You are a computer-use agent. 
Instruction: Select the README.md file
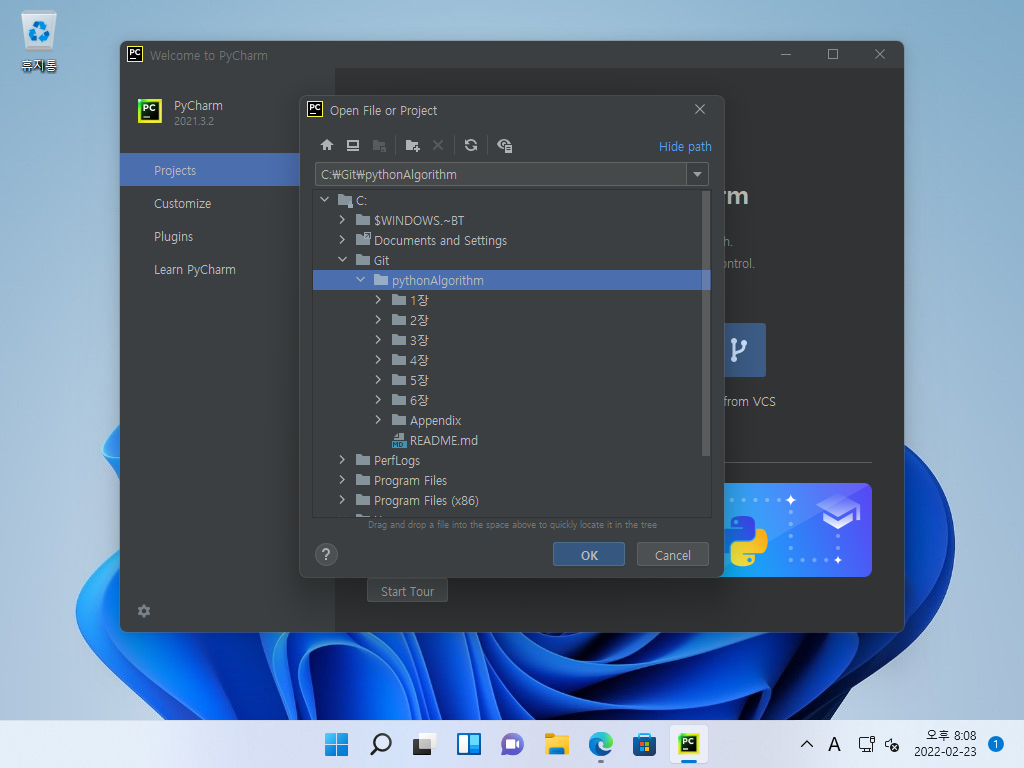click(435, 441)
